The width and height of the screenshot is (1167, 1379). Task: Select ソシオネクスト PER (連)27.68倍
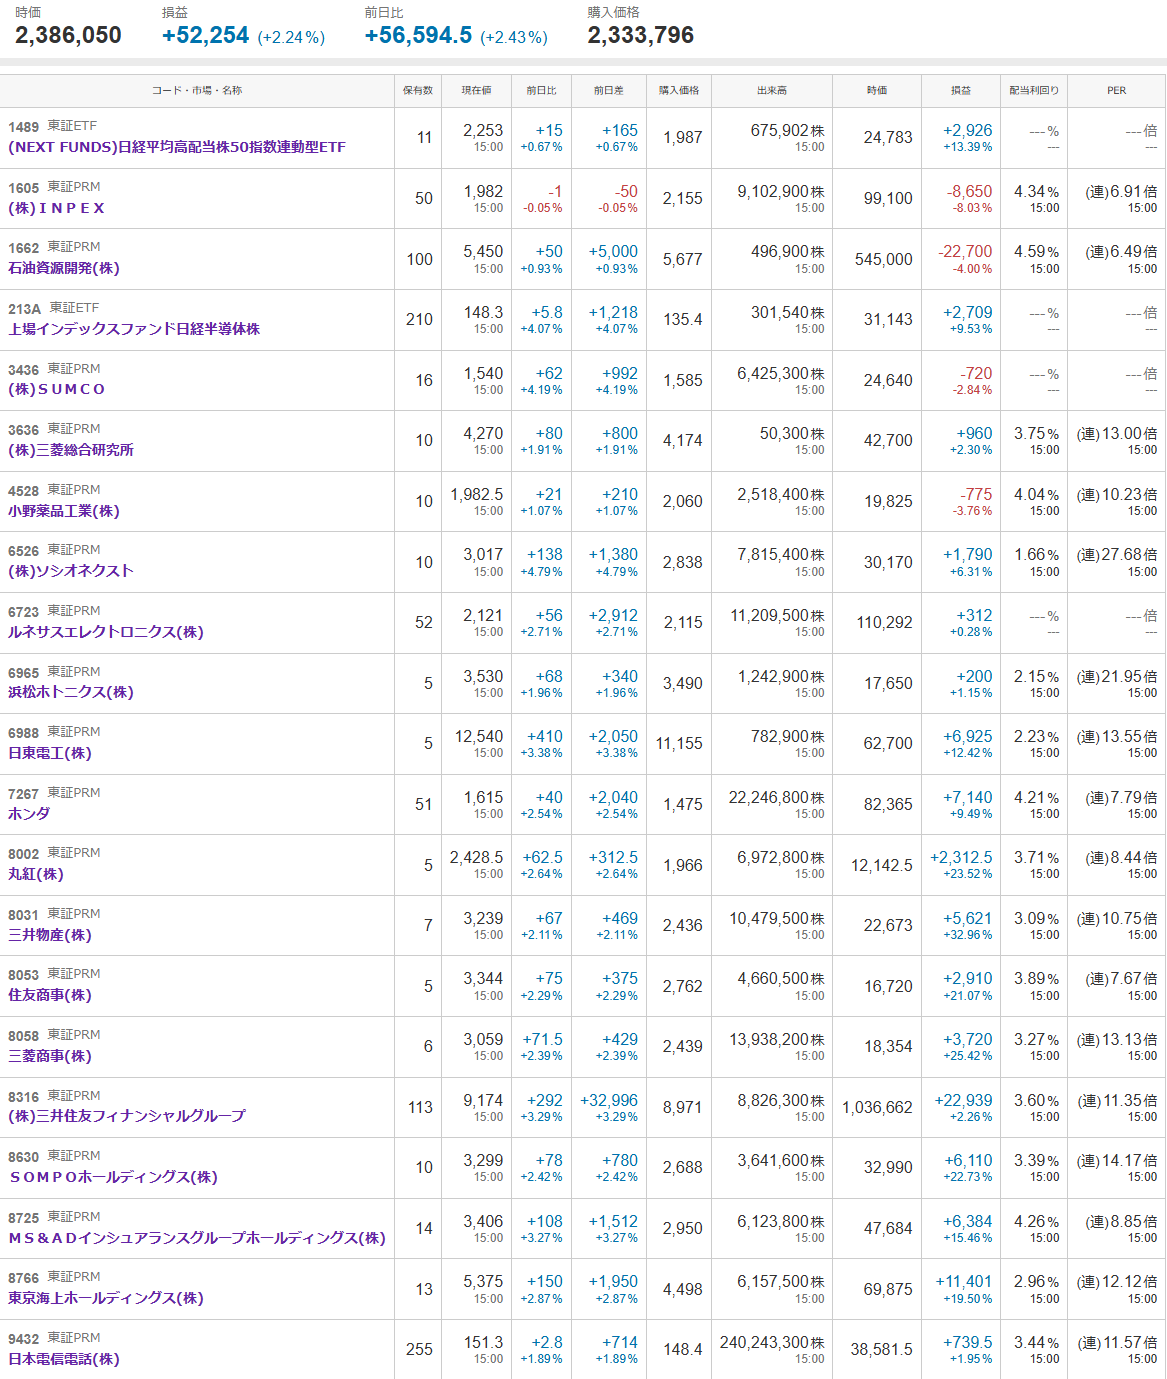point(1116,554)
